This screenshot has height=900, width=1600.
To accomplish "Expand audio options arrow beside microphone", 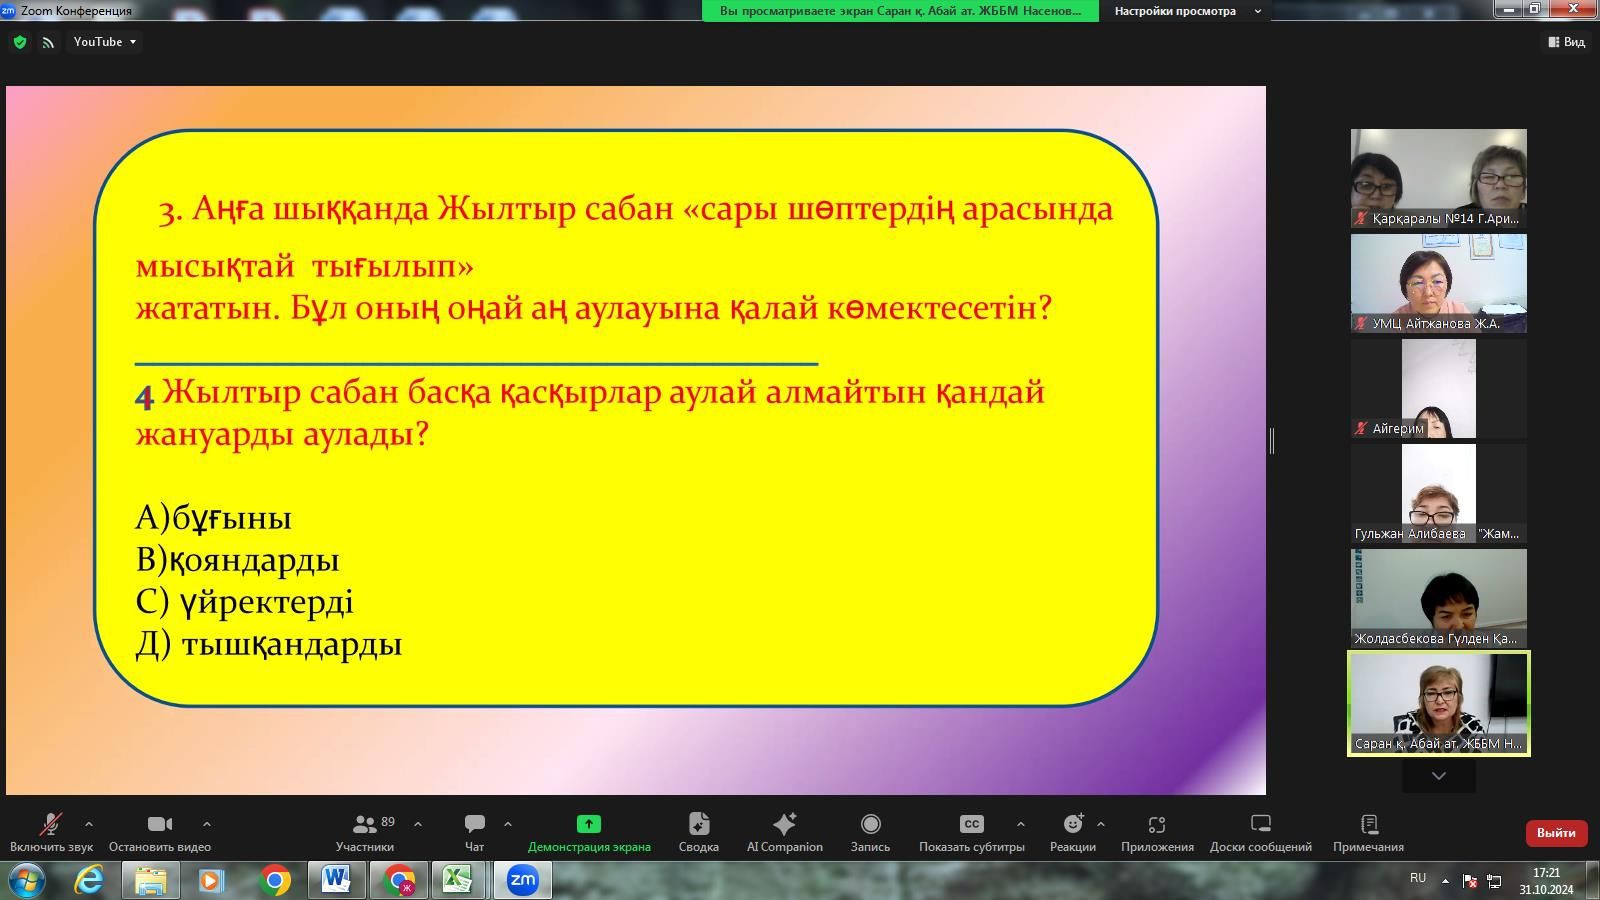I will click(89, 824).
